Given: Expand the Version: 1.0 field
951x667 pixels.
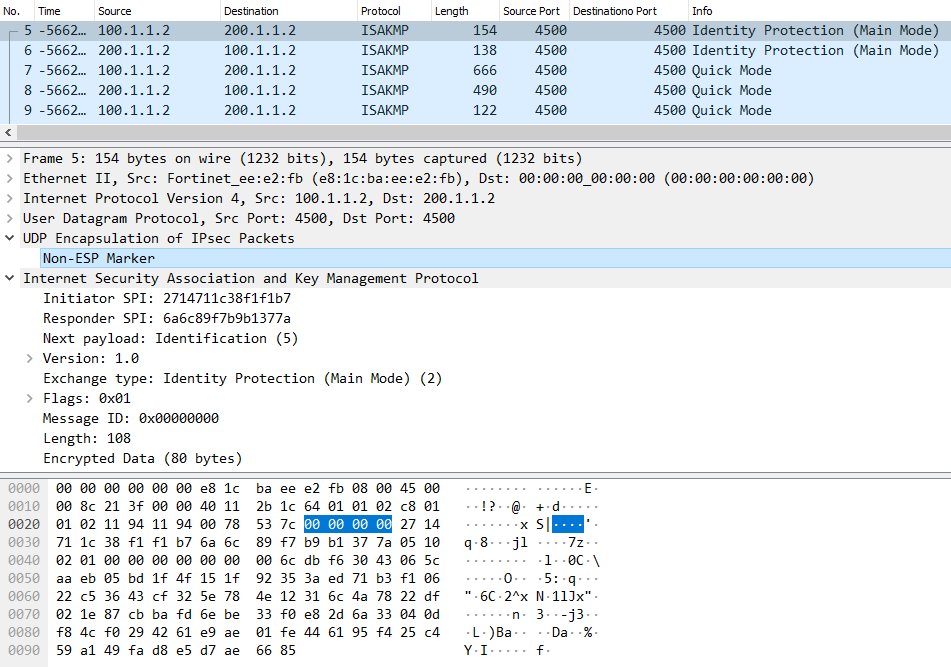Looking at the screenshot, I should (x=30, y=359).
